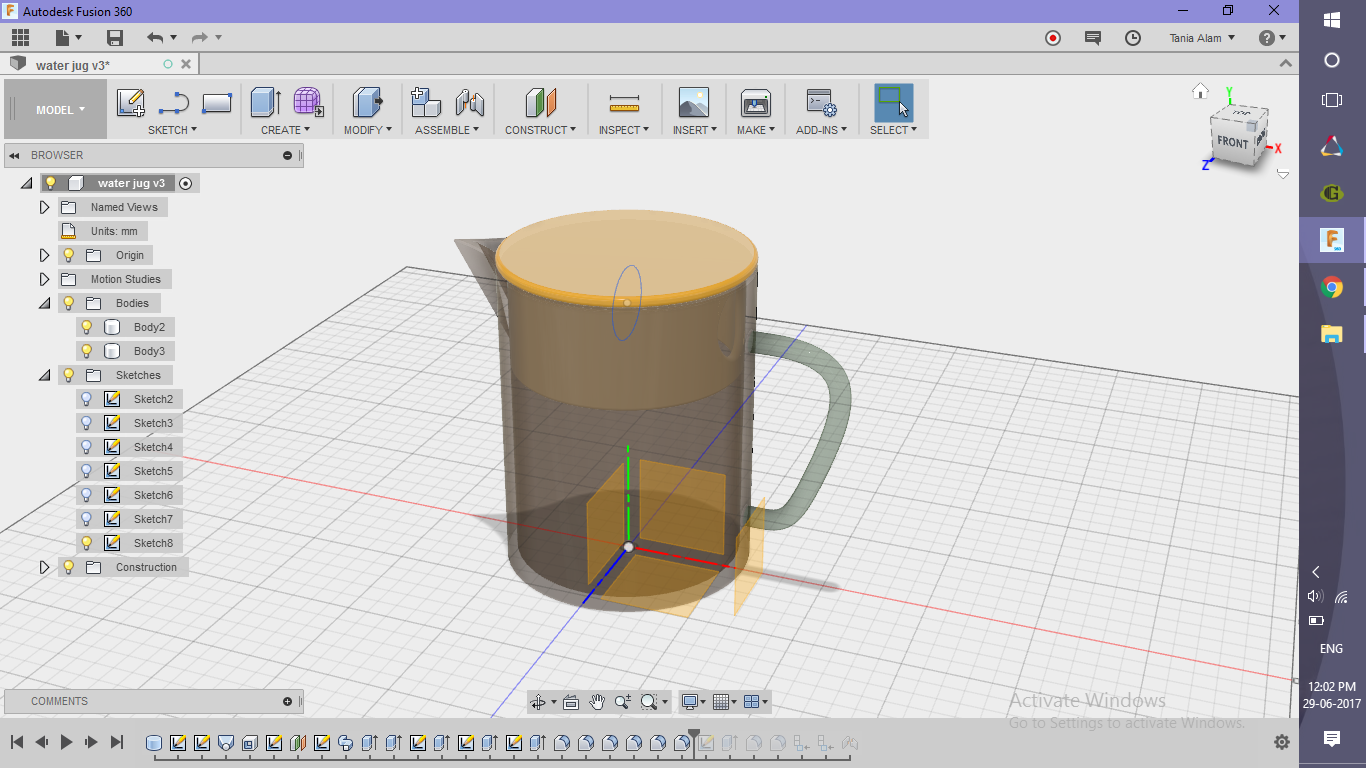Click the Scripts and Add-Ins icon
The width and height of the screenshot is (1366, 768).
click(821, 103)
